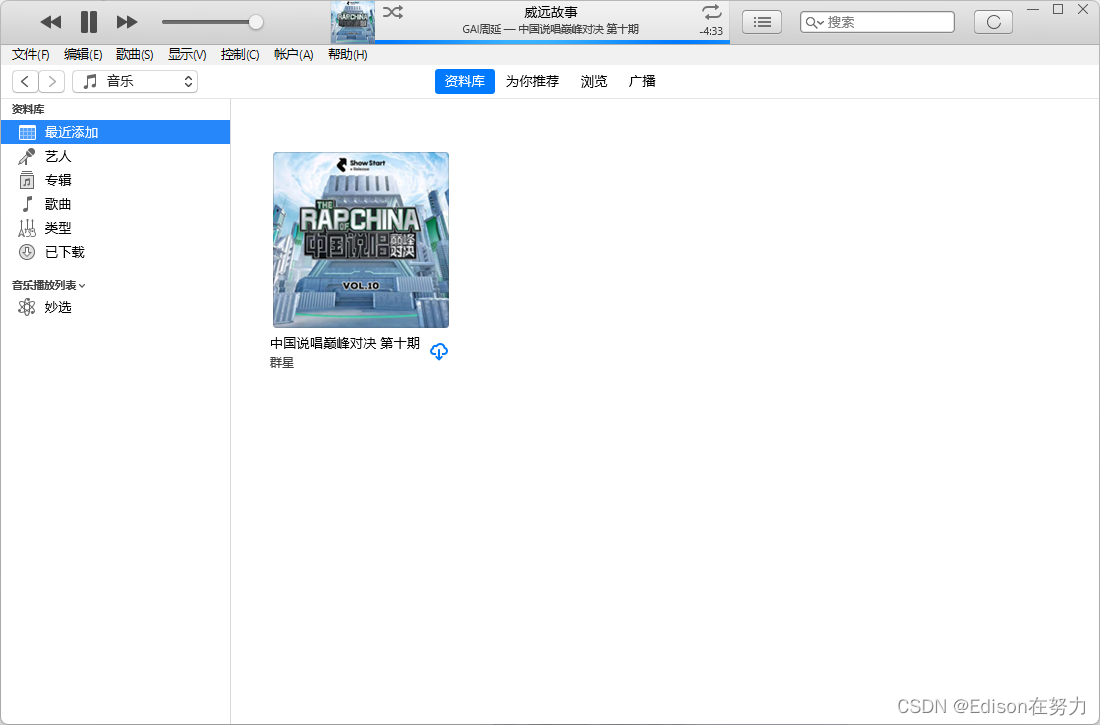The height and width of the screenshot is (725, 1100).
Task: Open the Up Next queue list icon
Action: [x=761, y=21]
